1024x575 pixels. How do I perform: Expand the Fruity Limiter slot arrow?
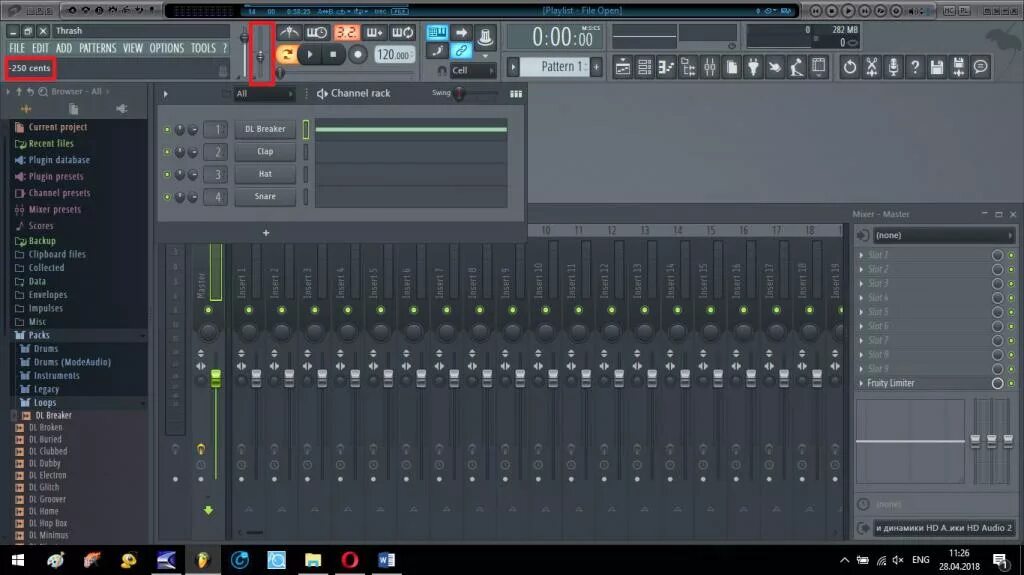pos(861,384)
